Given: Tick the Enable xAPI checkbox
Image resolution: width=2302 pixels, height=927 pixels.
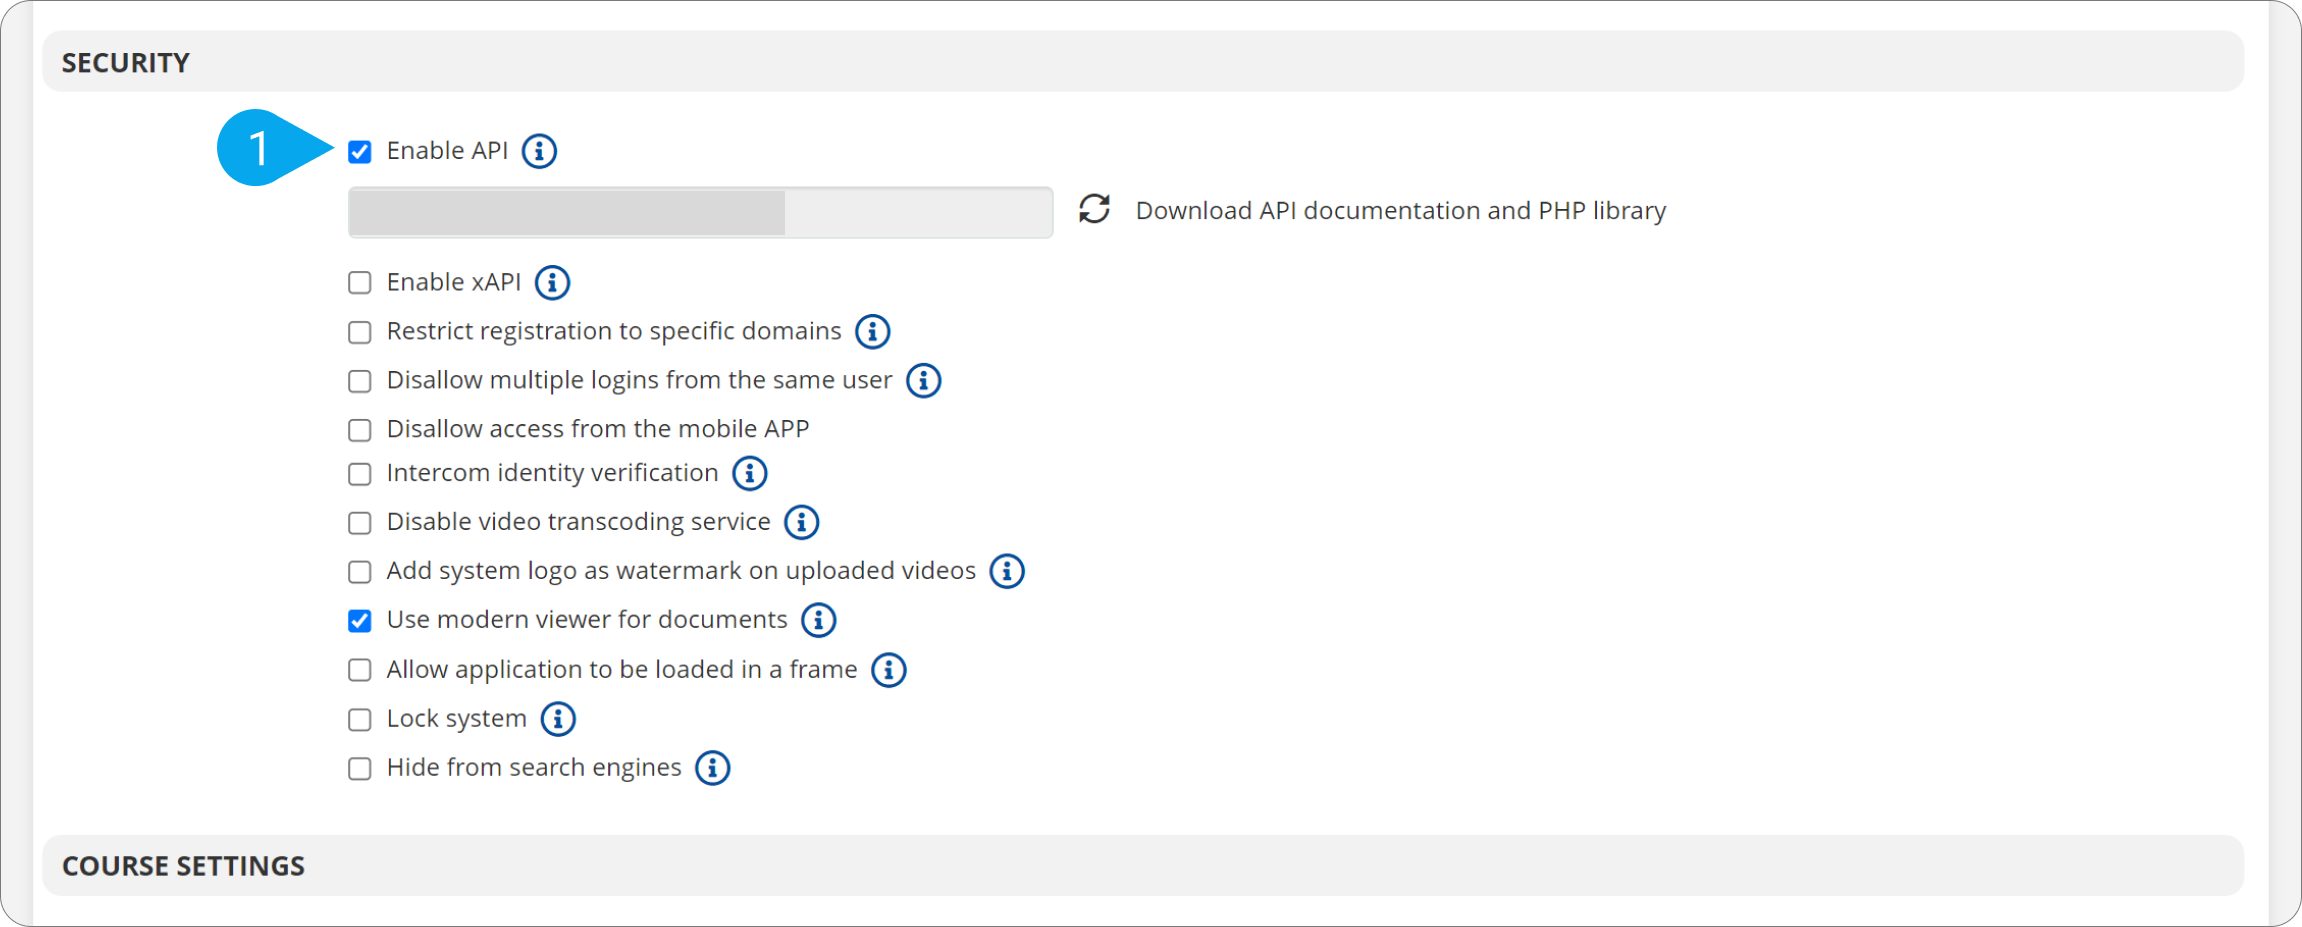Looking at the screenshot, I should click(x=360, y=283).
